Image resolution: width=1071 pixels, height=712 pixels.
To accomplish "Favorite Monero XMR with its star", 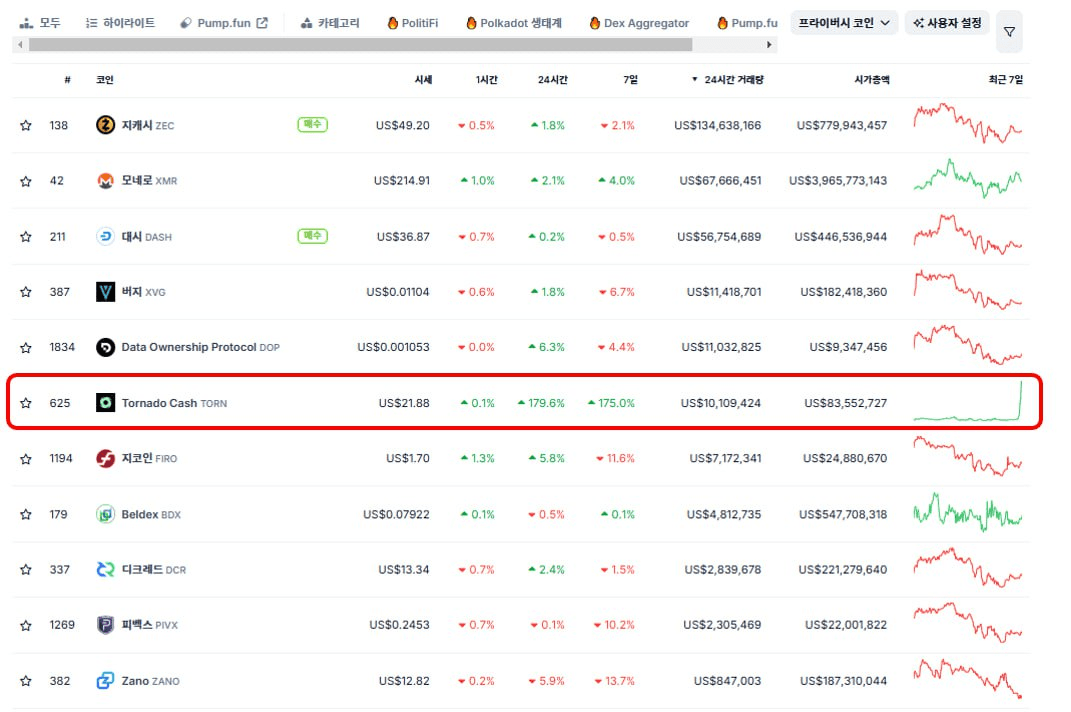I will click(x=26, y=181).
